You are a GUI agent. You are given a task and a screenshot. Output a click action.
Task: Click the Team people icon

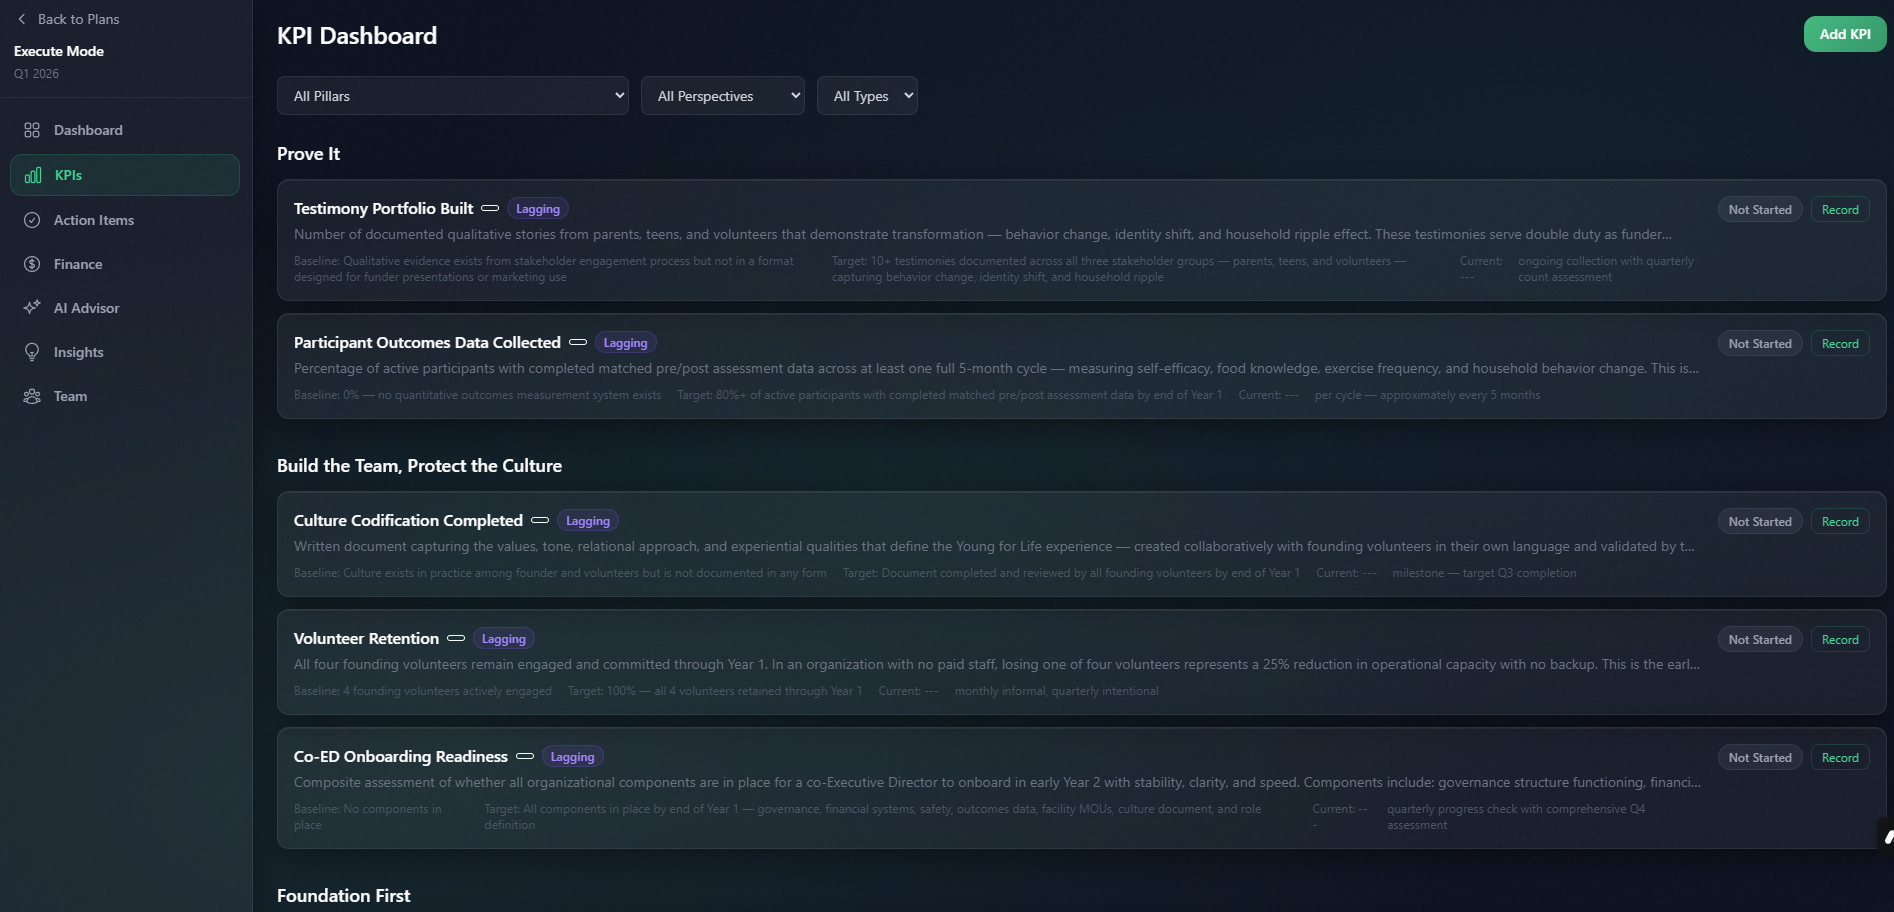coord(32,396)
